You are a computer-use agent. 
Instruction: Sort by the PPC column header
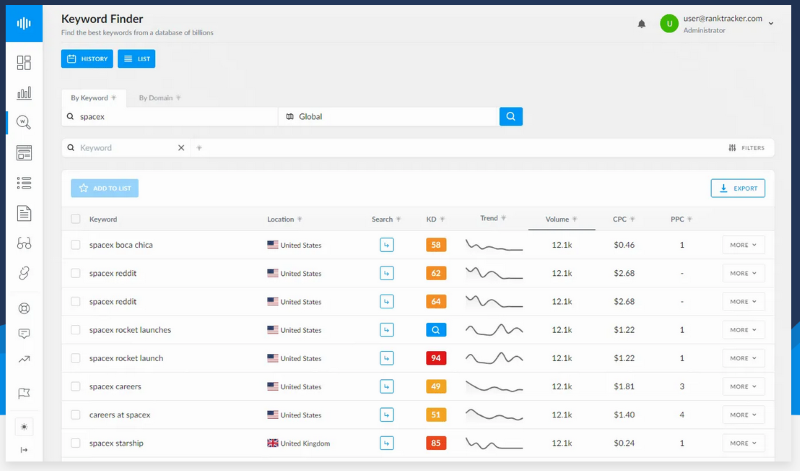[681, 219]
